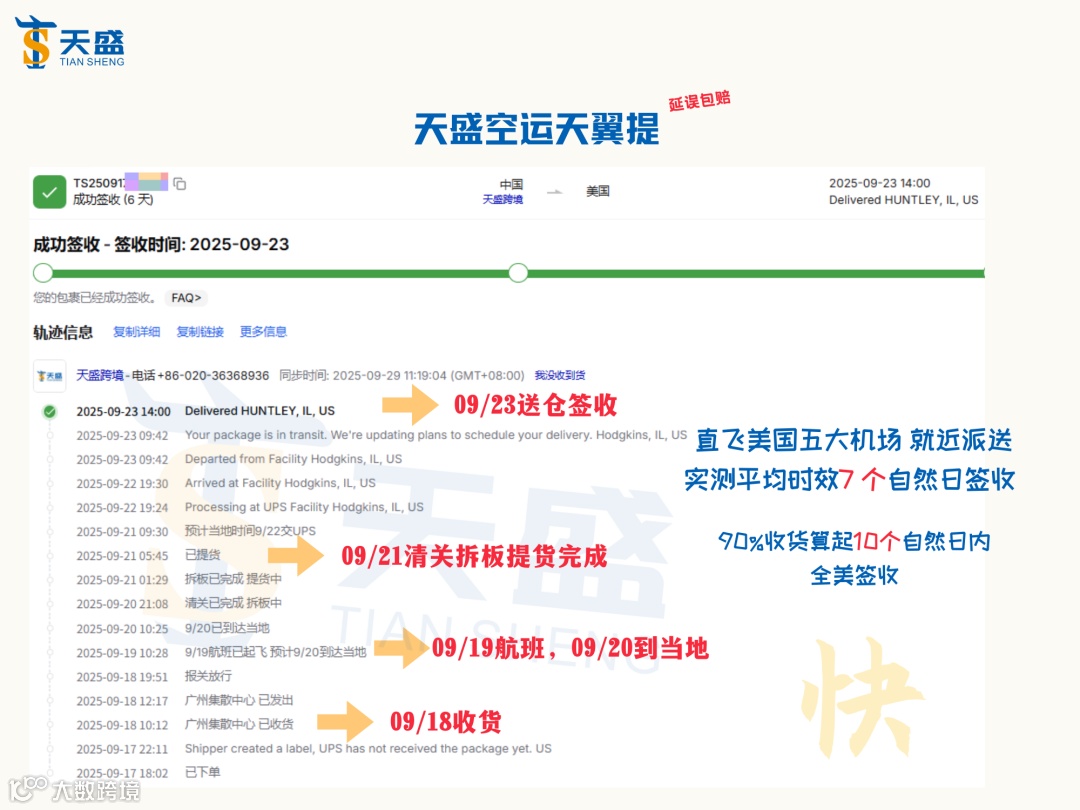Click the 延误包赔 red label

[x=699, y=101]
